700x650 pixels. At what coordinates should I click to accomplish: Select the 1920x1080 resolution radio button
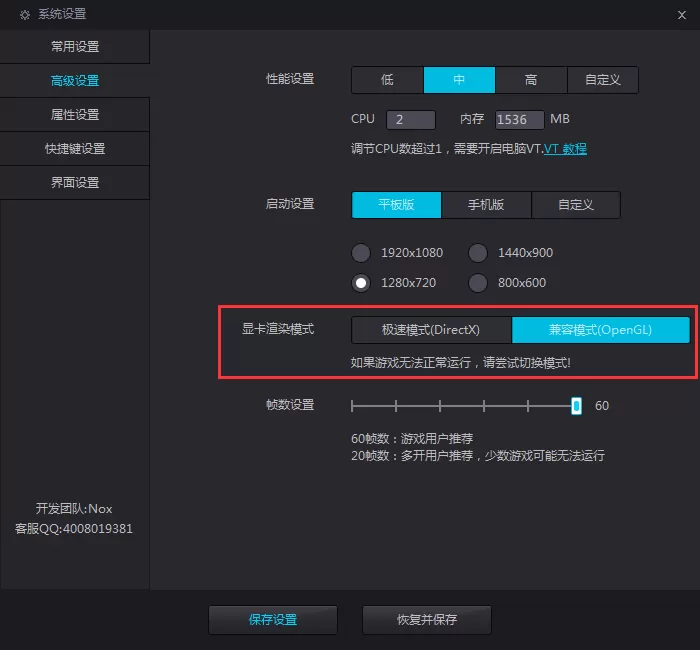[x=361, y=253]
